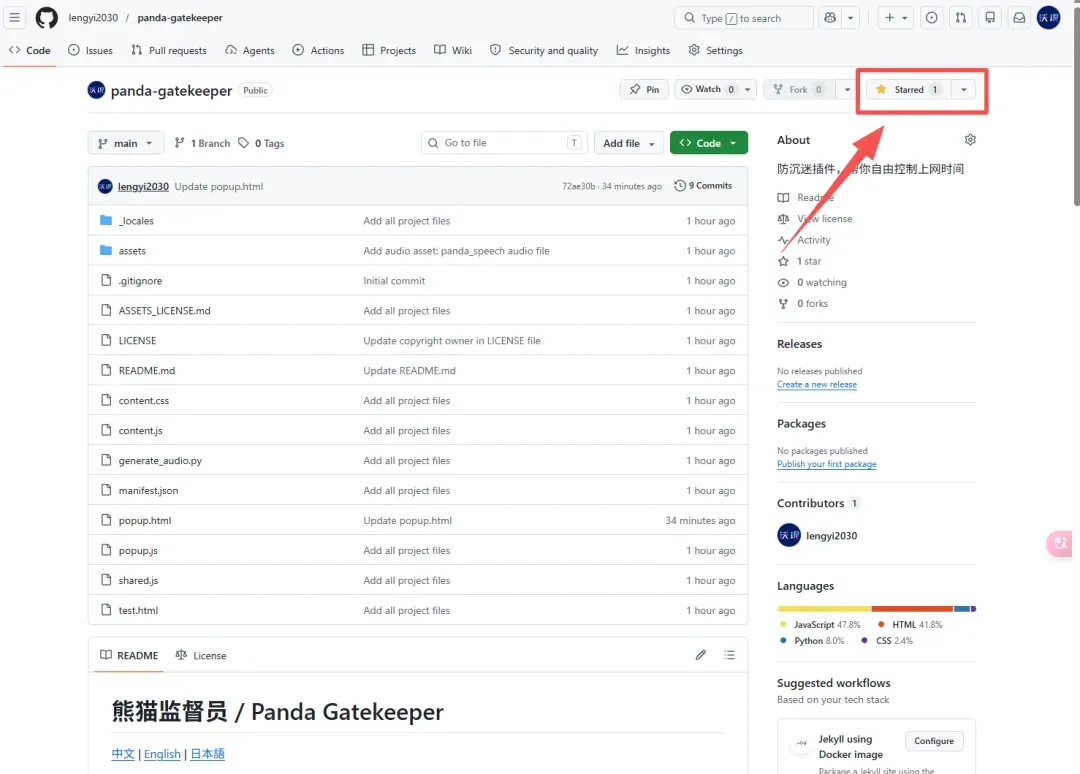Open the green Code dropdown
The height and width of the screenshot is (774, 1080).
[708, 143]
